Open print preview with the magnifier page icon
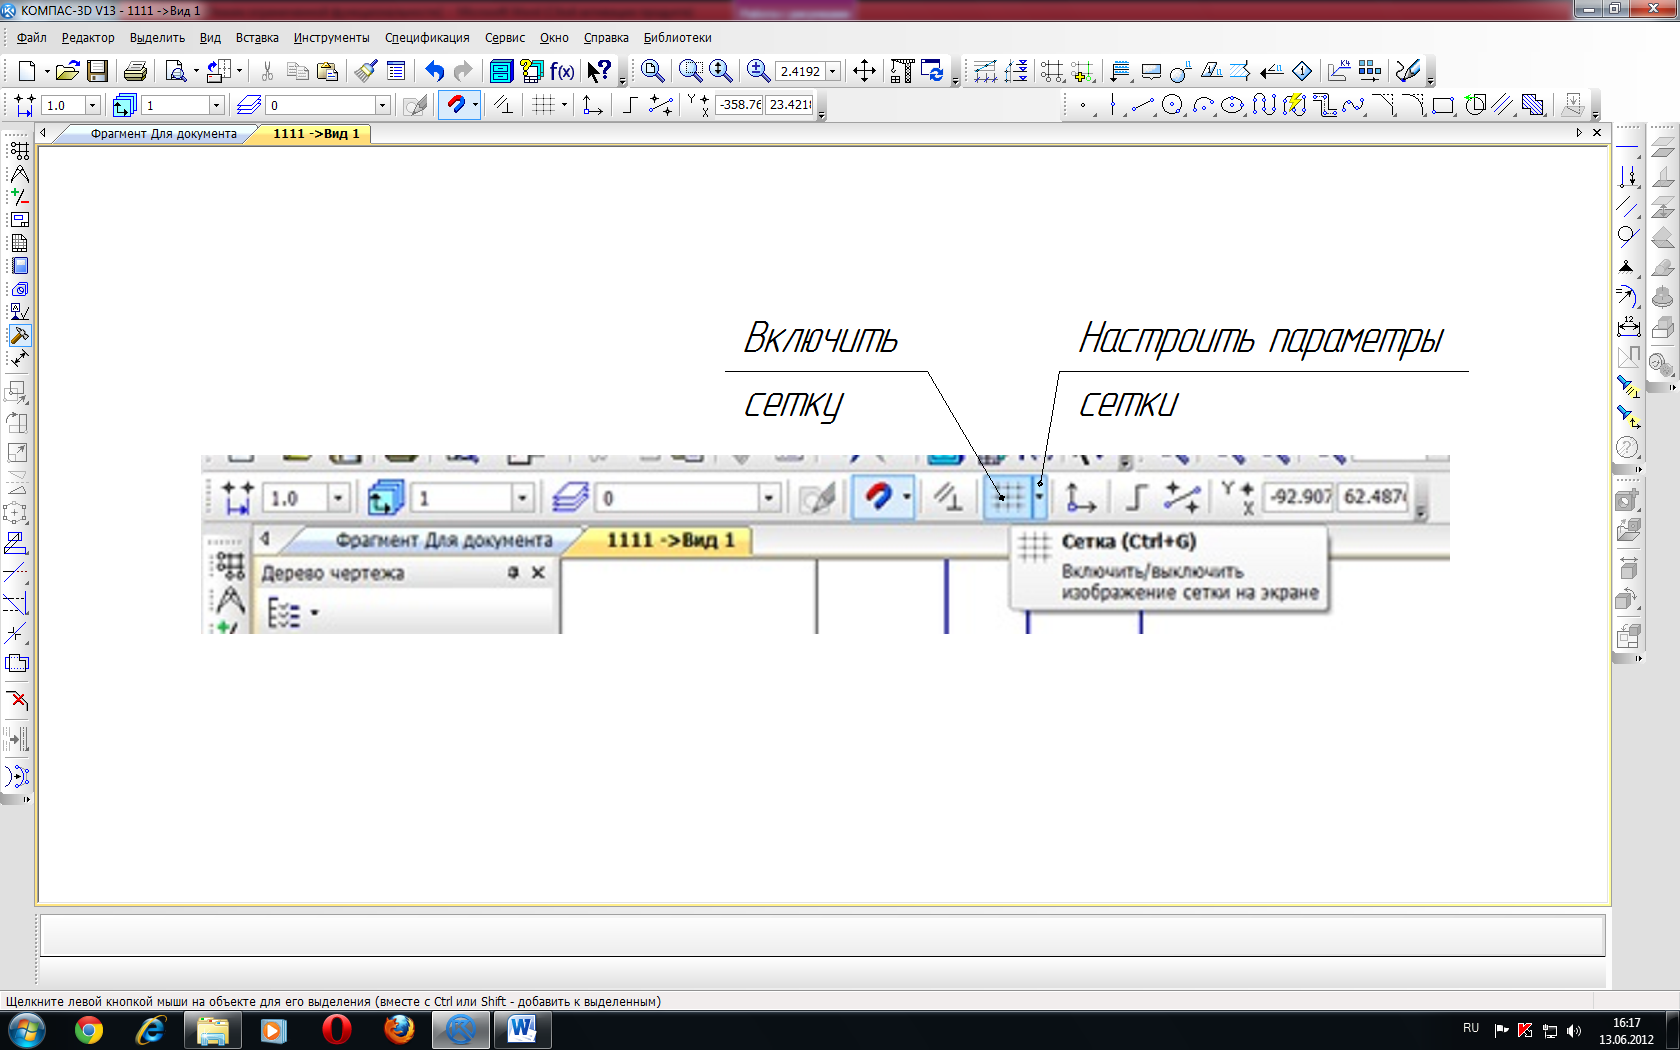1680x1050 pixels. (176, 71)
